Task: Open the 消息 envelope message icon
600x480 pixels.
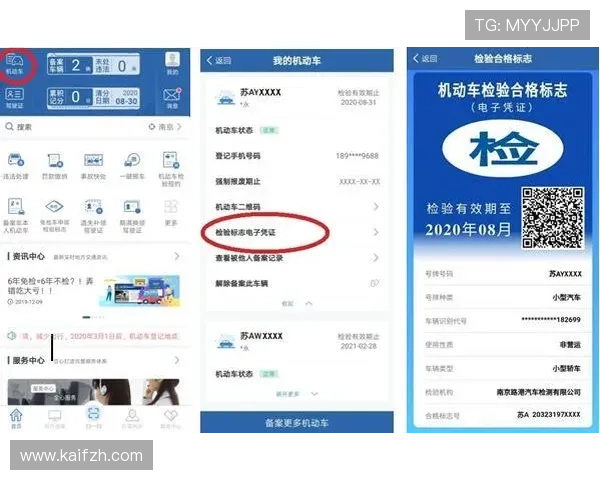Action: 172,98
